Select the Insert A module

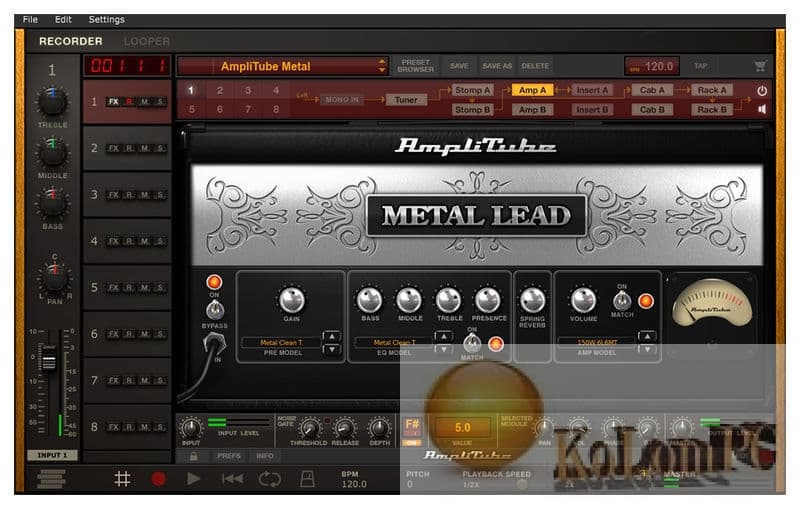[592, 90]
